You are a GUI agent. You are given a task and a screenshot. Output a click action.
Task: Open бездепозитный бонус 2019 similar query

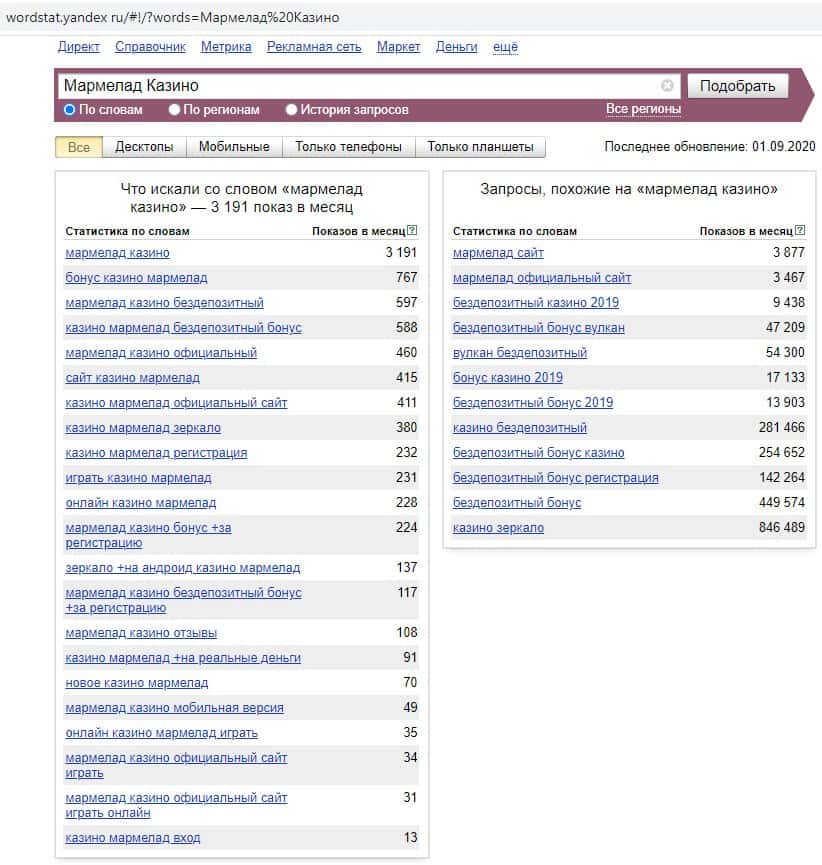click(x=533, y=403)
